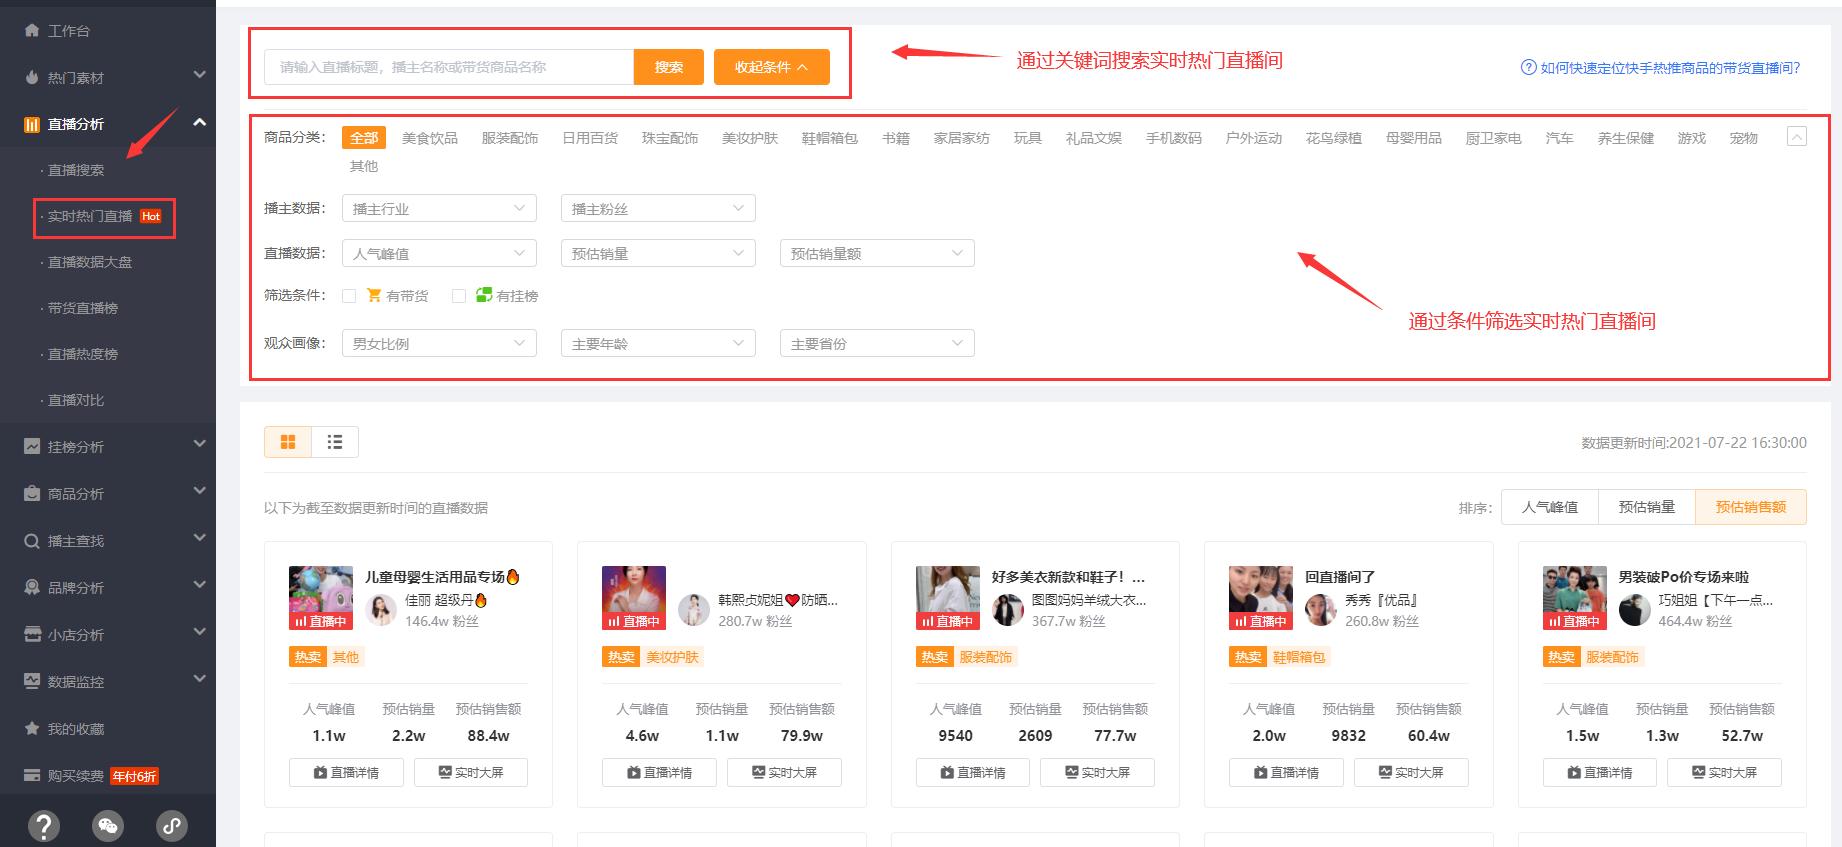Click the help circle icon next to 如何快速定位
1842x847 pixels.
click(x=1528, y=67)
